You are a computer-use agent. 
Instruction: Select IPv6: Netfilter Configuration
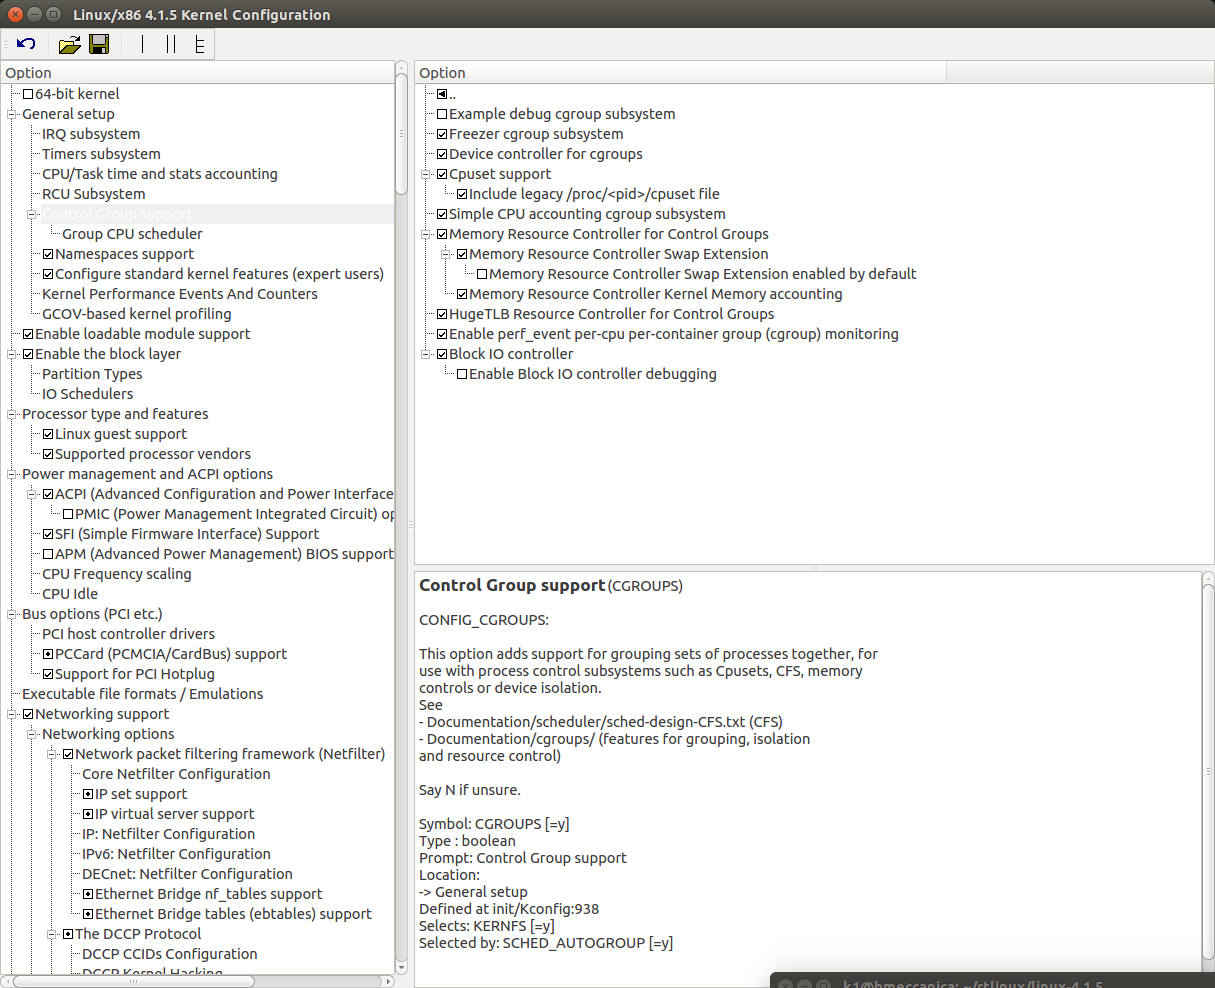coord(176,854)
